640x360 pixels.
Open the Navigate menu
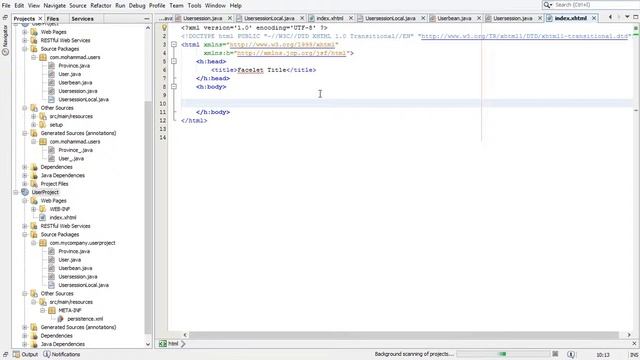[55, 6]
